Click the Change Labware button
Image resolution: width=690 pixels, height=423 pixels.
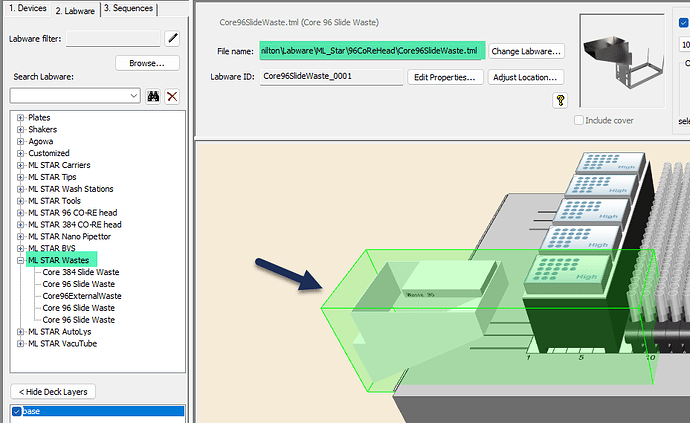pyautogui.click(x=527, y=51)
